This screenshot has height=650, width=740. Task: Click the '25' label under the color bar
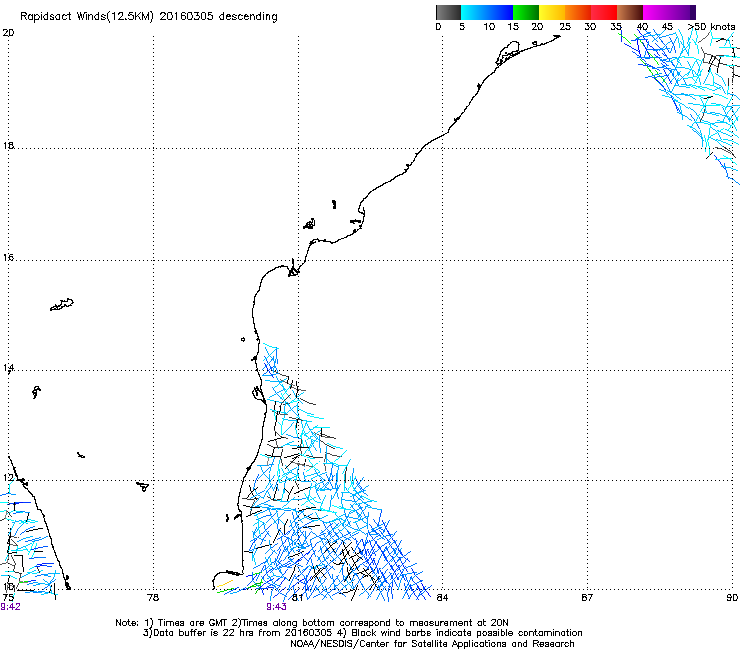(x=565, y=27)
